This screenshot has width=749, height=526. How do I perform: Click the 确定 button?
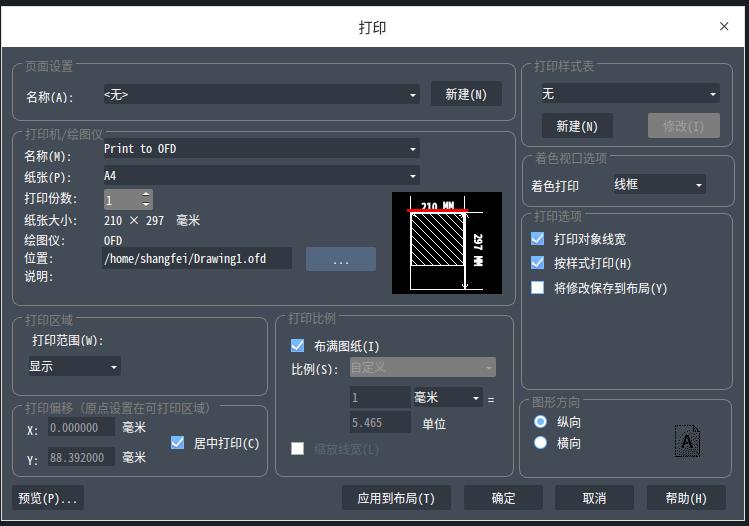[x=503, y=498]
